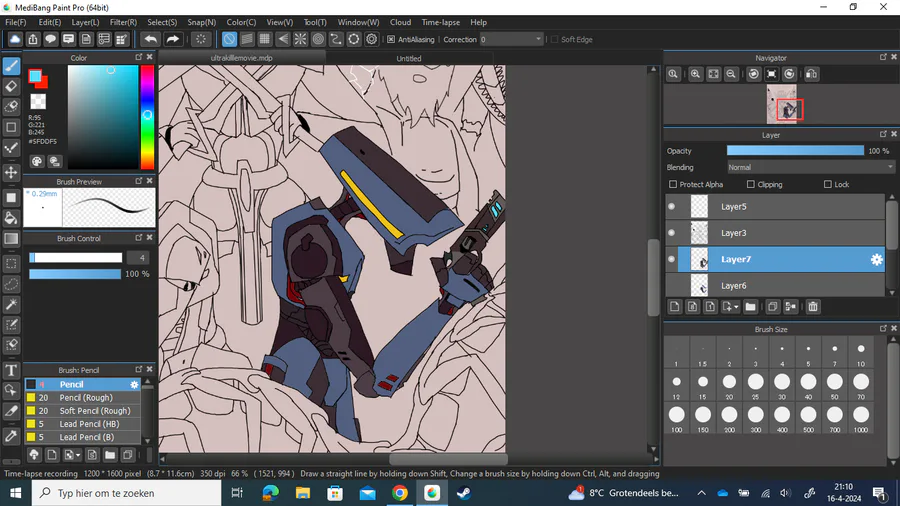900x506 pixels.
Task: Open the Correction value dropdown
Action: tap(511, 40)
